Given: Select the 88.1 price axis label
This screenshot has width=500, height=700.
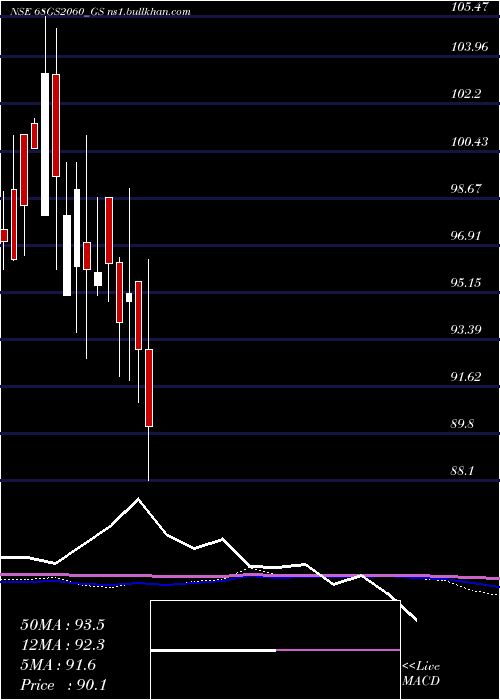Looking at the screenshot, I should click(x=464, y=471).
